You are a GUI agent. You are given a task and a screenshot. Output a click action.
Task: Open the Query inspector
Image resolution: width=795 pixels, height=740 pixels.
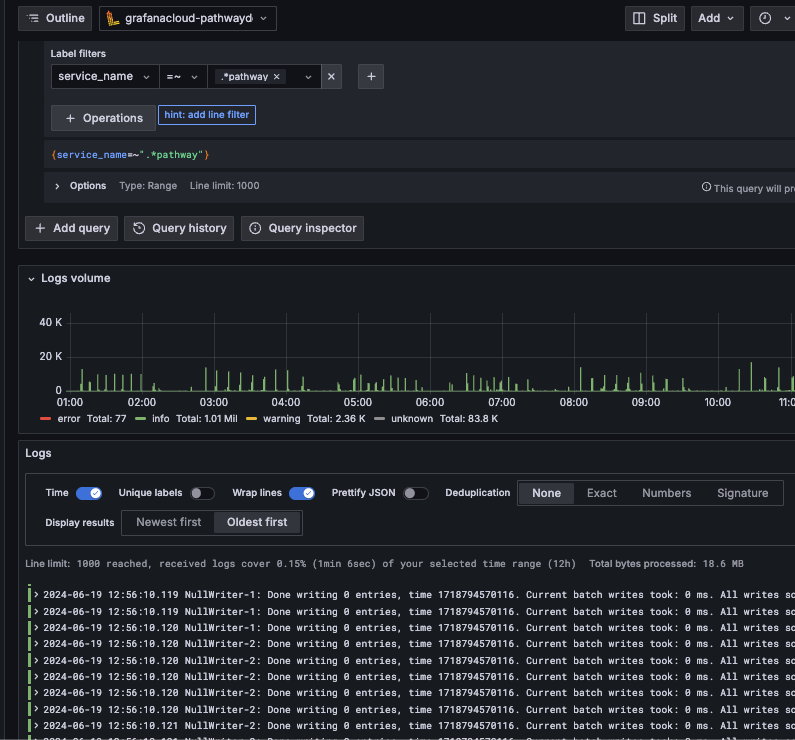(302, 228)
